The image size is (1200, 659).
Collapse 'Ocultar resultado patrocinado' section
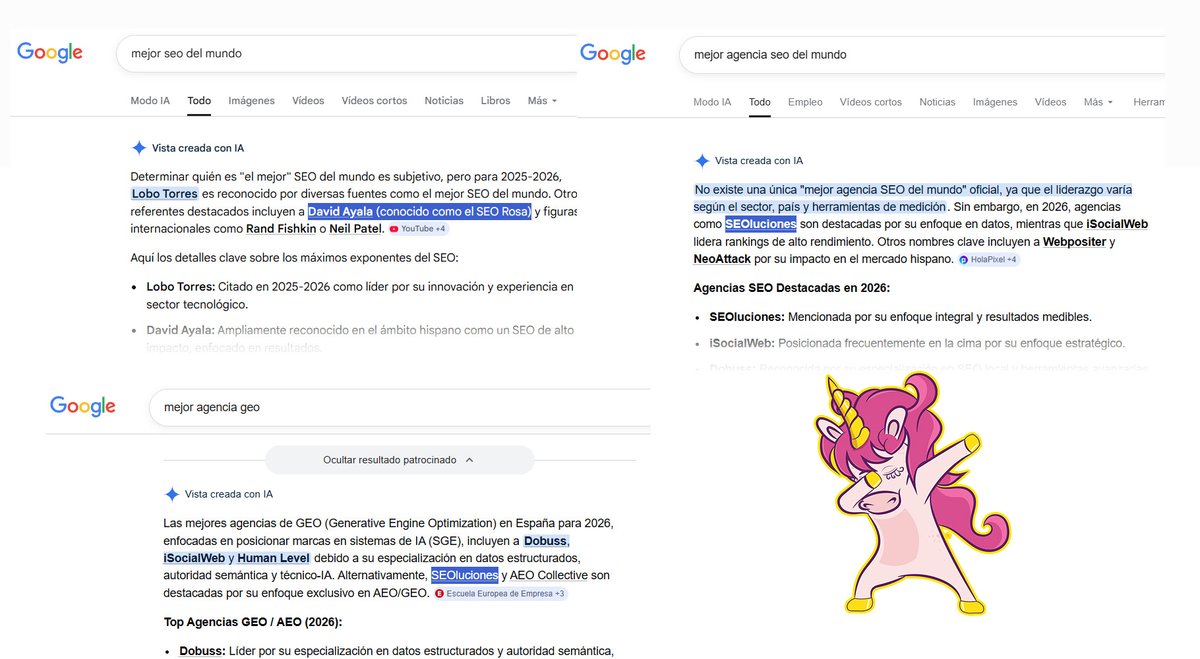[x=399, y=460]
